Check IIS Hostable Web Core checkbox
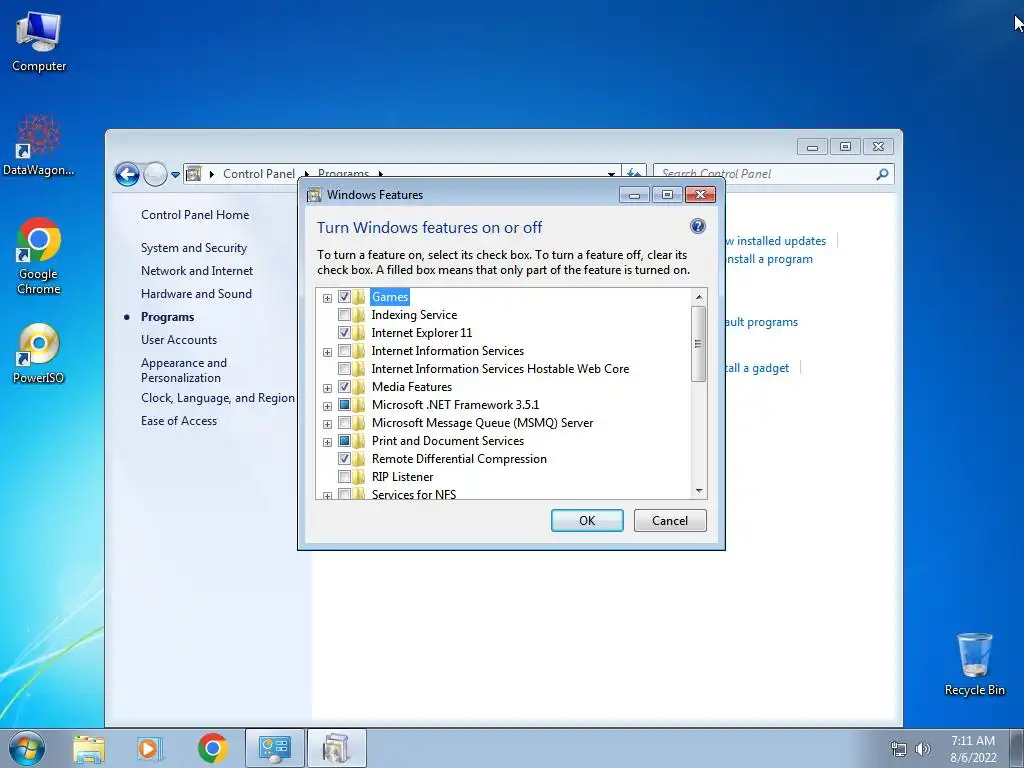The image size is (1024, 768). tap(344, 368)
